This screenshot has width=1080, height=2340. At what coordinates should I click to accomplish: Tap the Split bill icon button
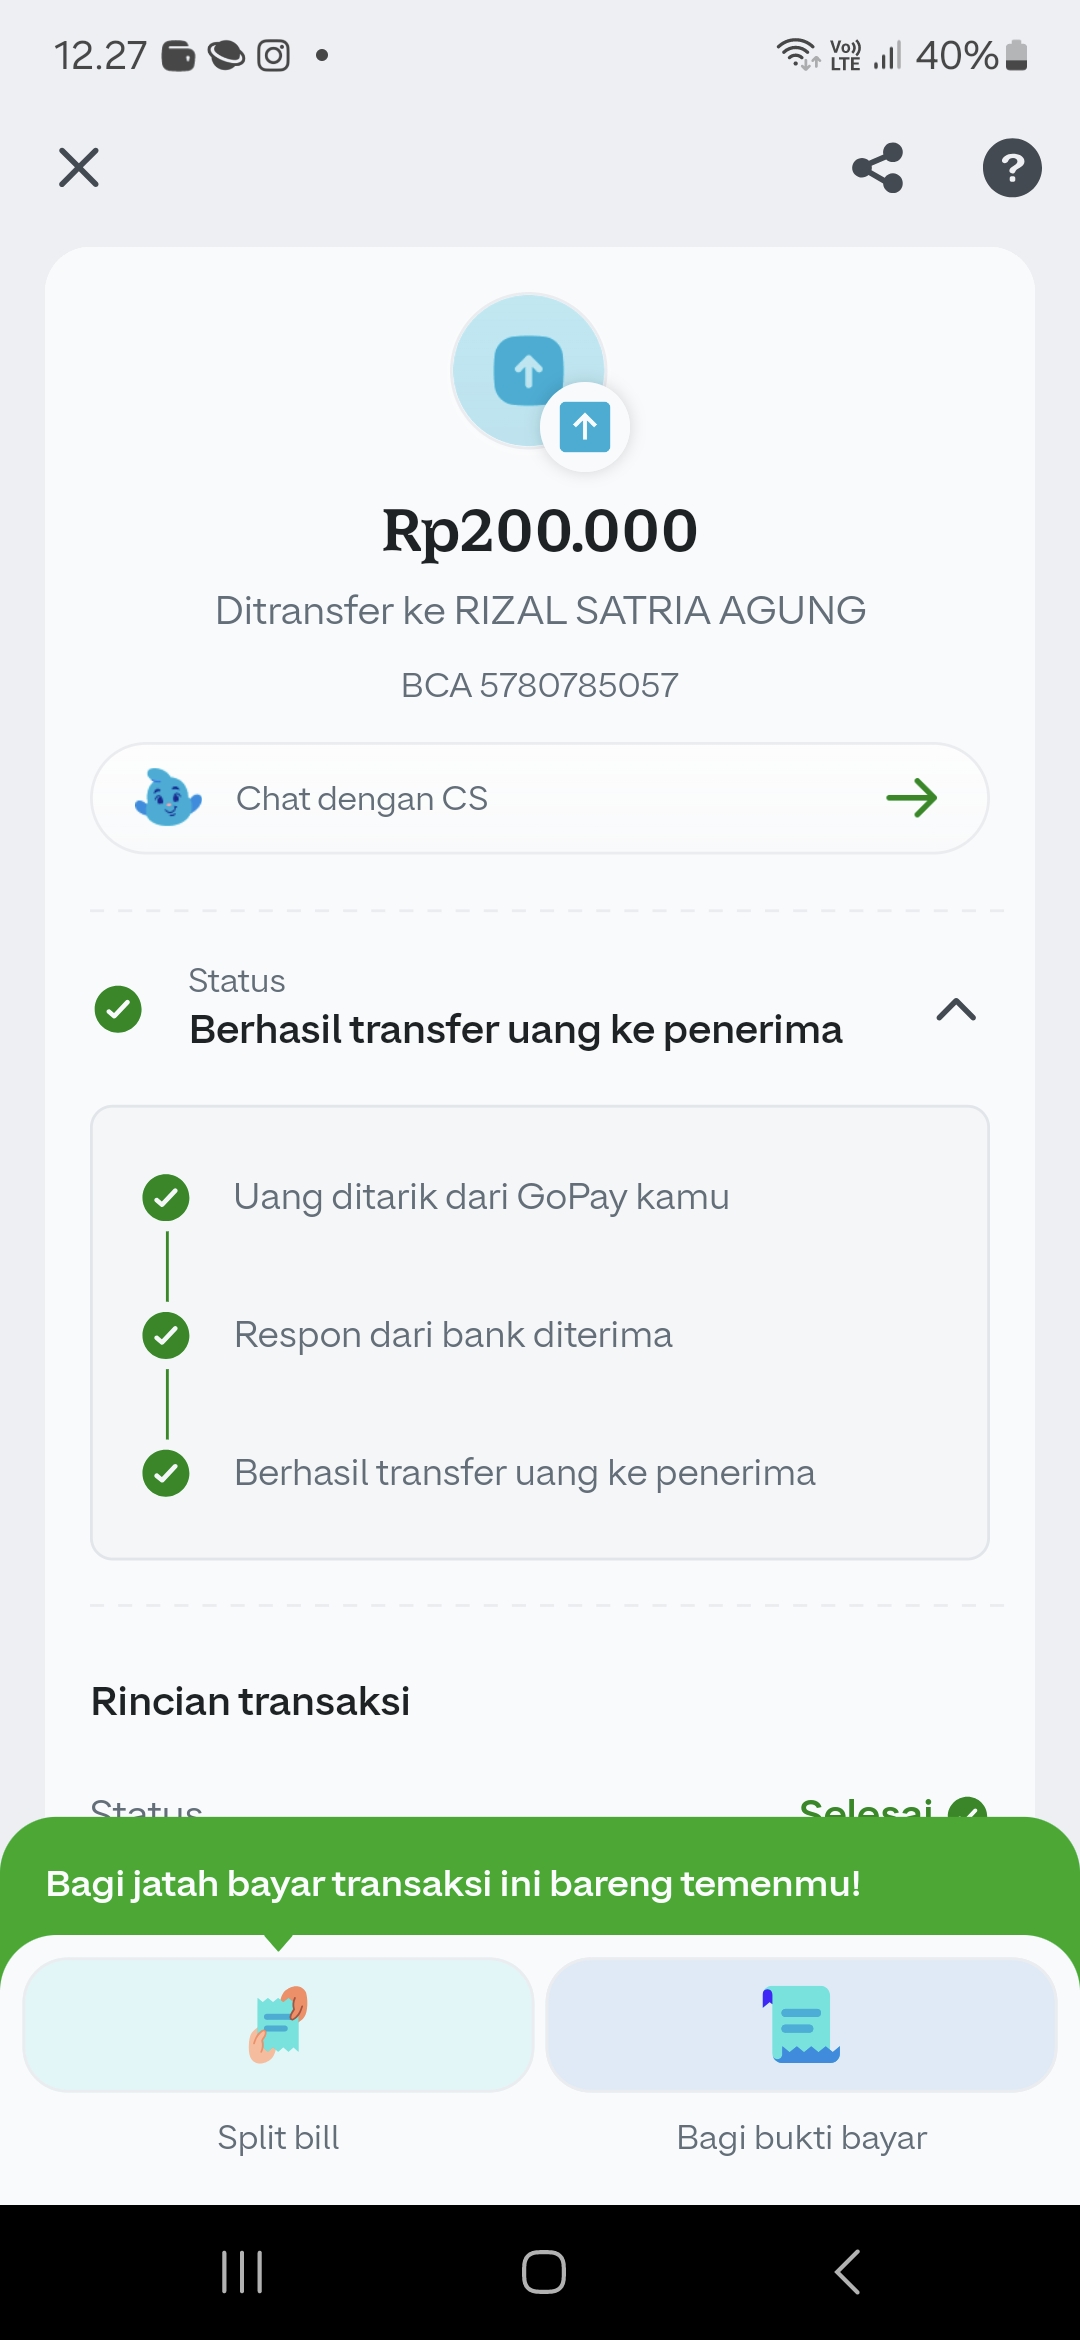click(x=278, y=2024)
